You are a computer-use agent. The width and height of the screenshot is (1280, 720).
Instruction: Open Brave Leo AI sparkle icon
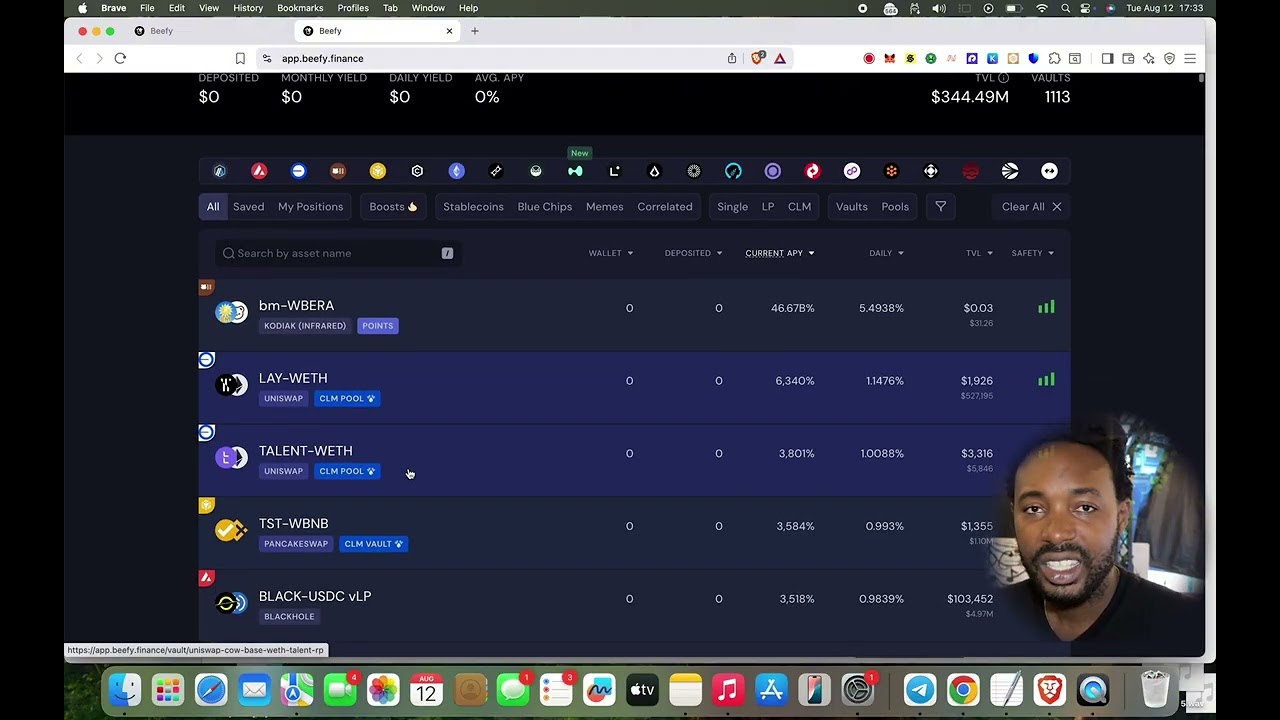1149,58
